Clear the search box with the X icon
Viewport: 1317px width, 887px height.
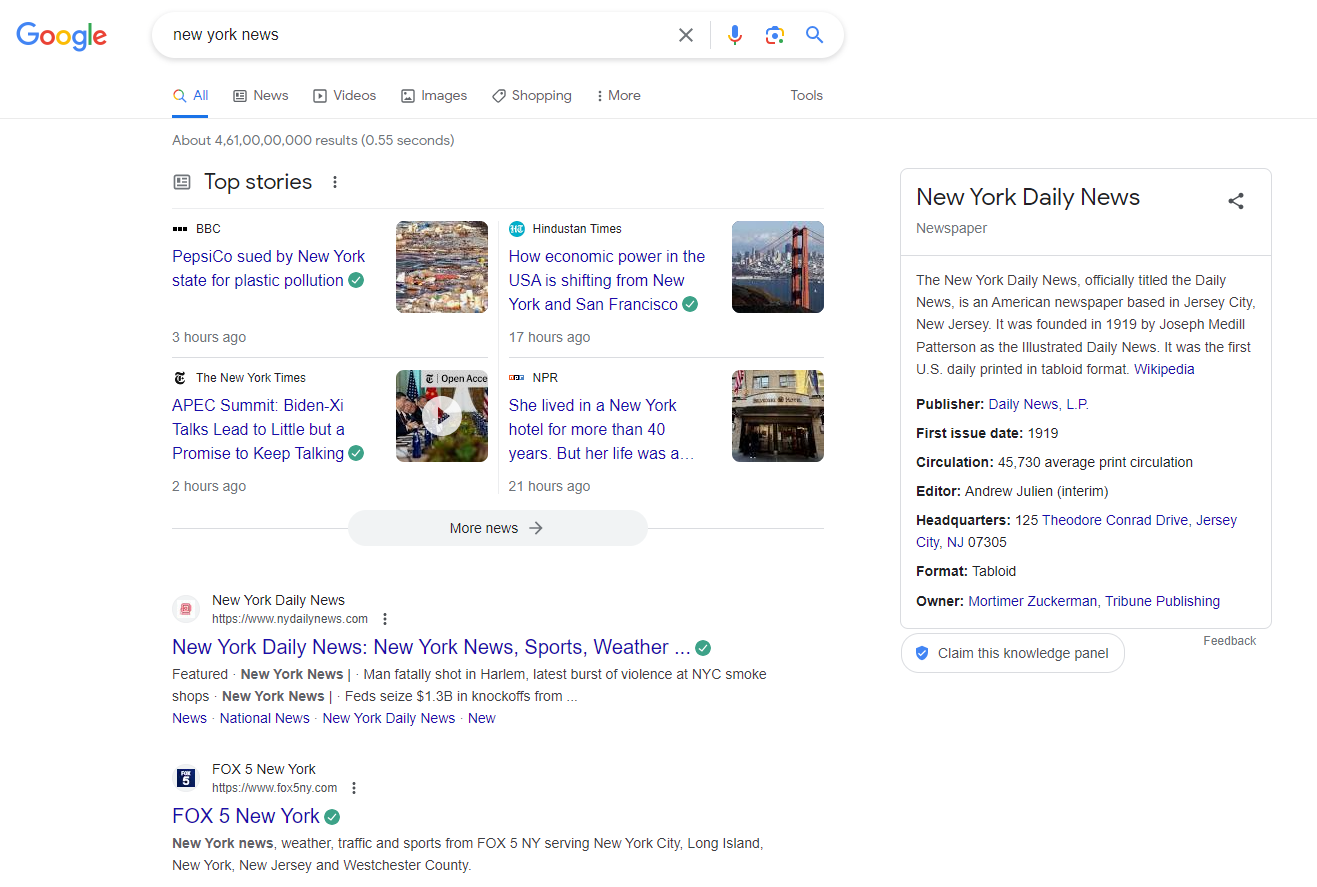(x=686, y=35)
